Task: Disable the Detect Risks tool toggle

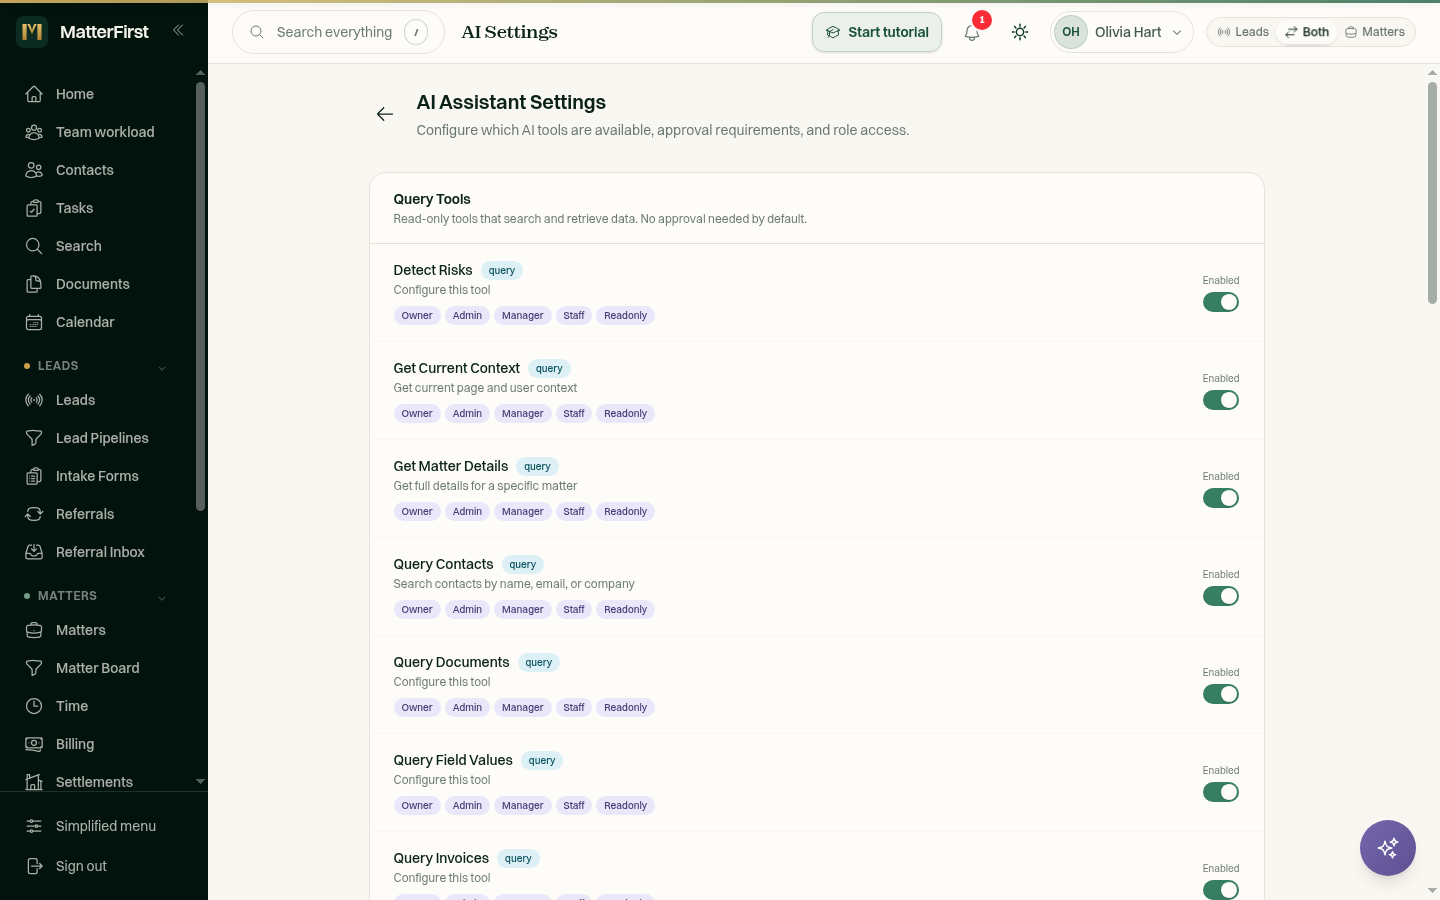Action: click(1221, 302)
